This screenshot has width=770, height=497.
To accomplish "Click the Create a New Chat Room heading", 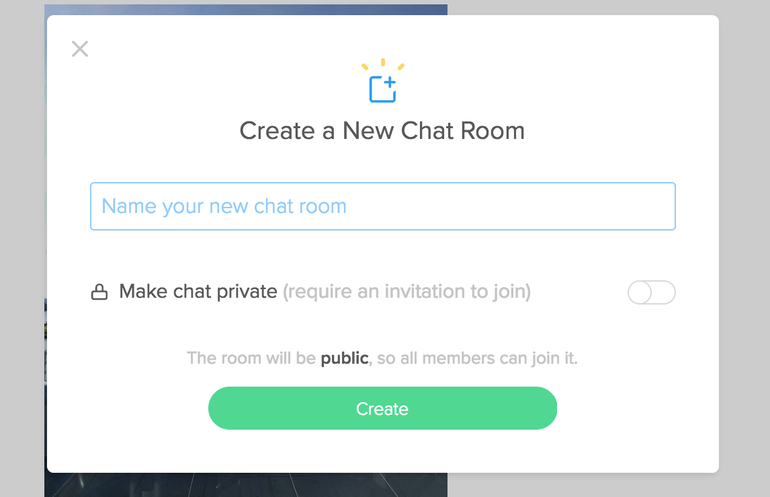I will [382, 131].
